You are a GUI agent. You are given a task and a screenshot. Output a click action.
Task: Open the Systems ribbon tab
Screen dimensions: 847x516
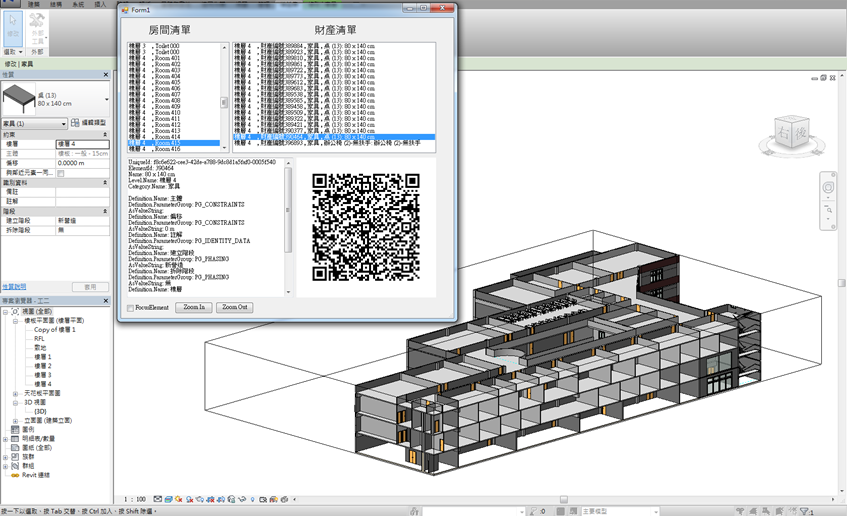[79, 5]
